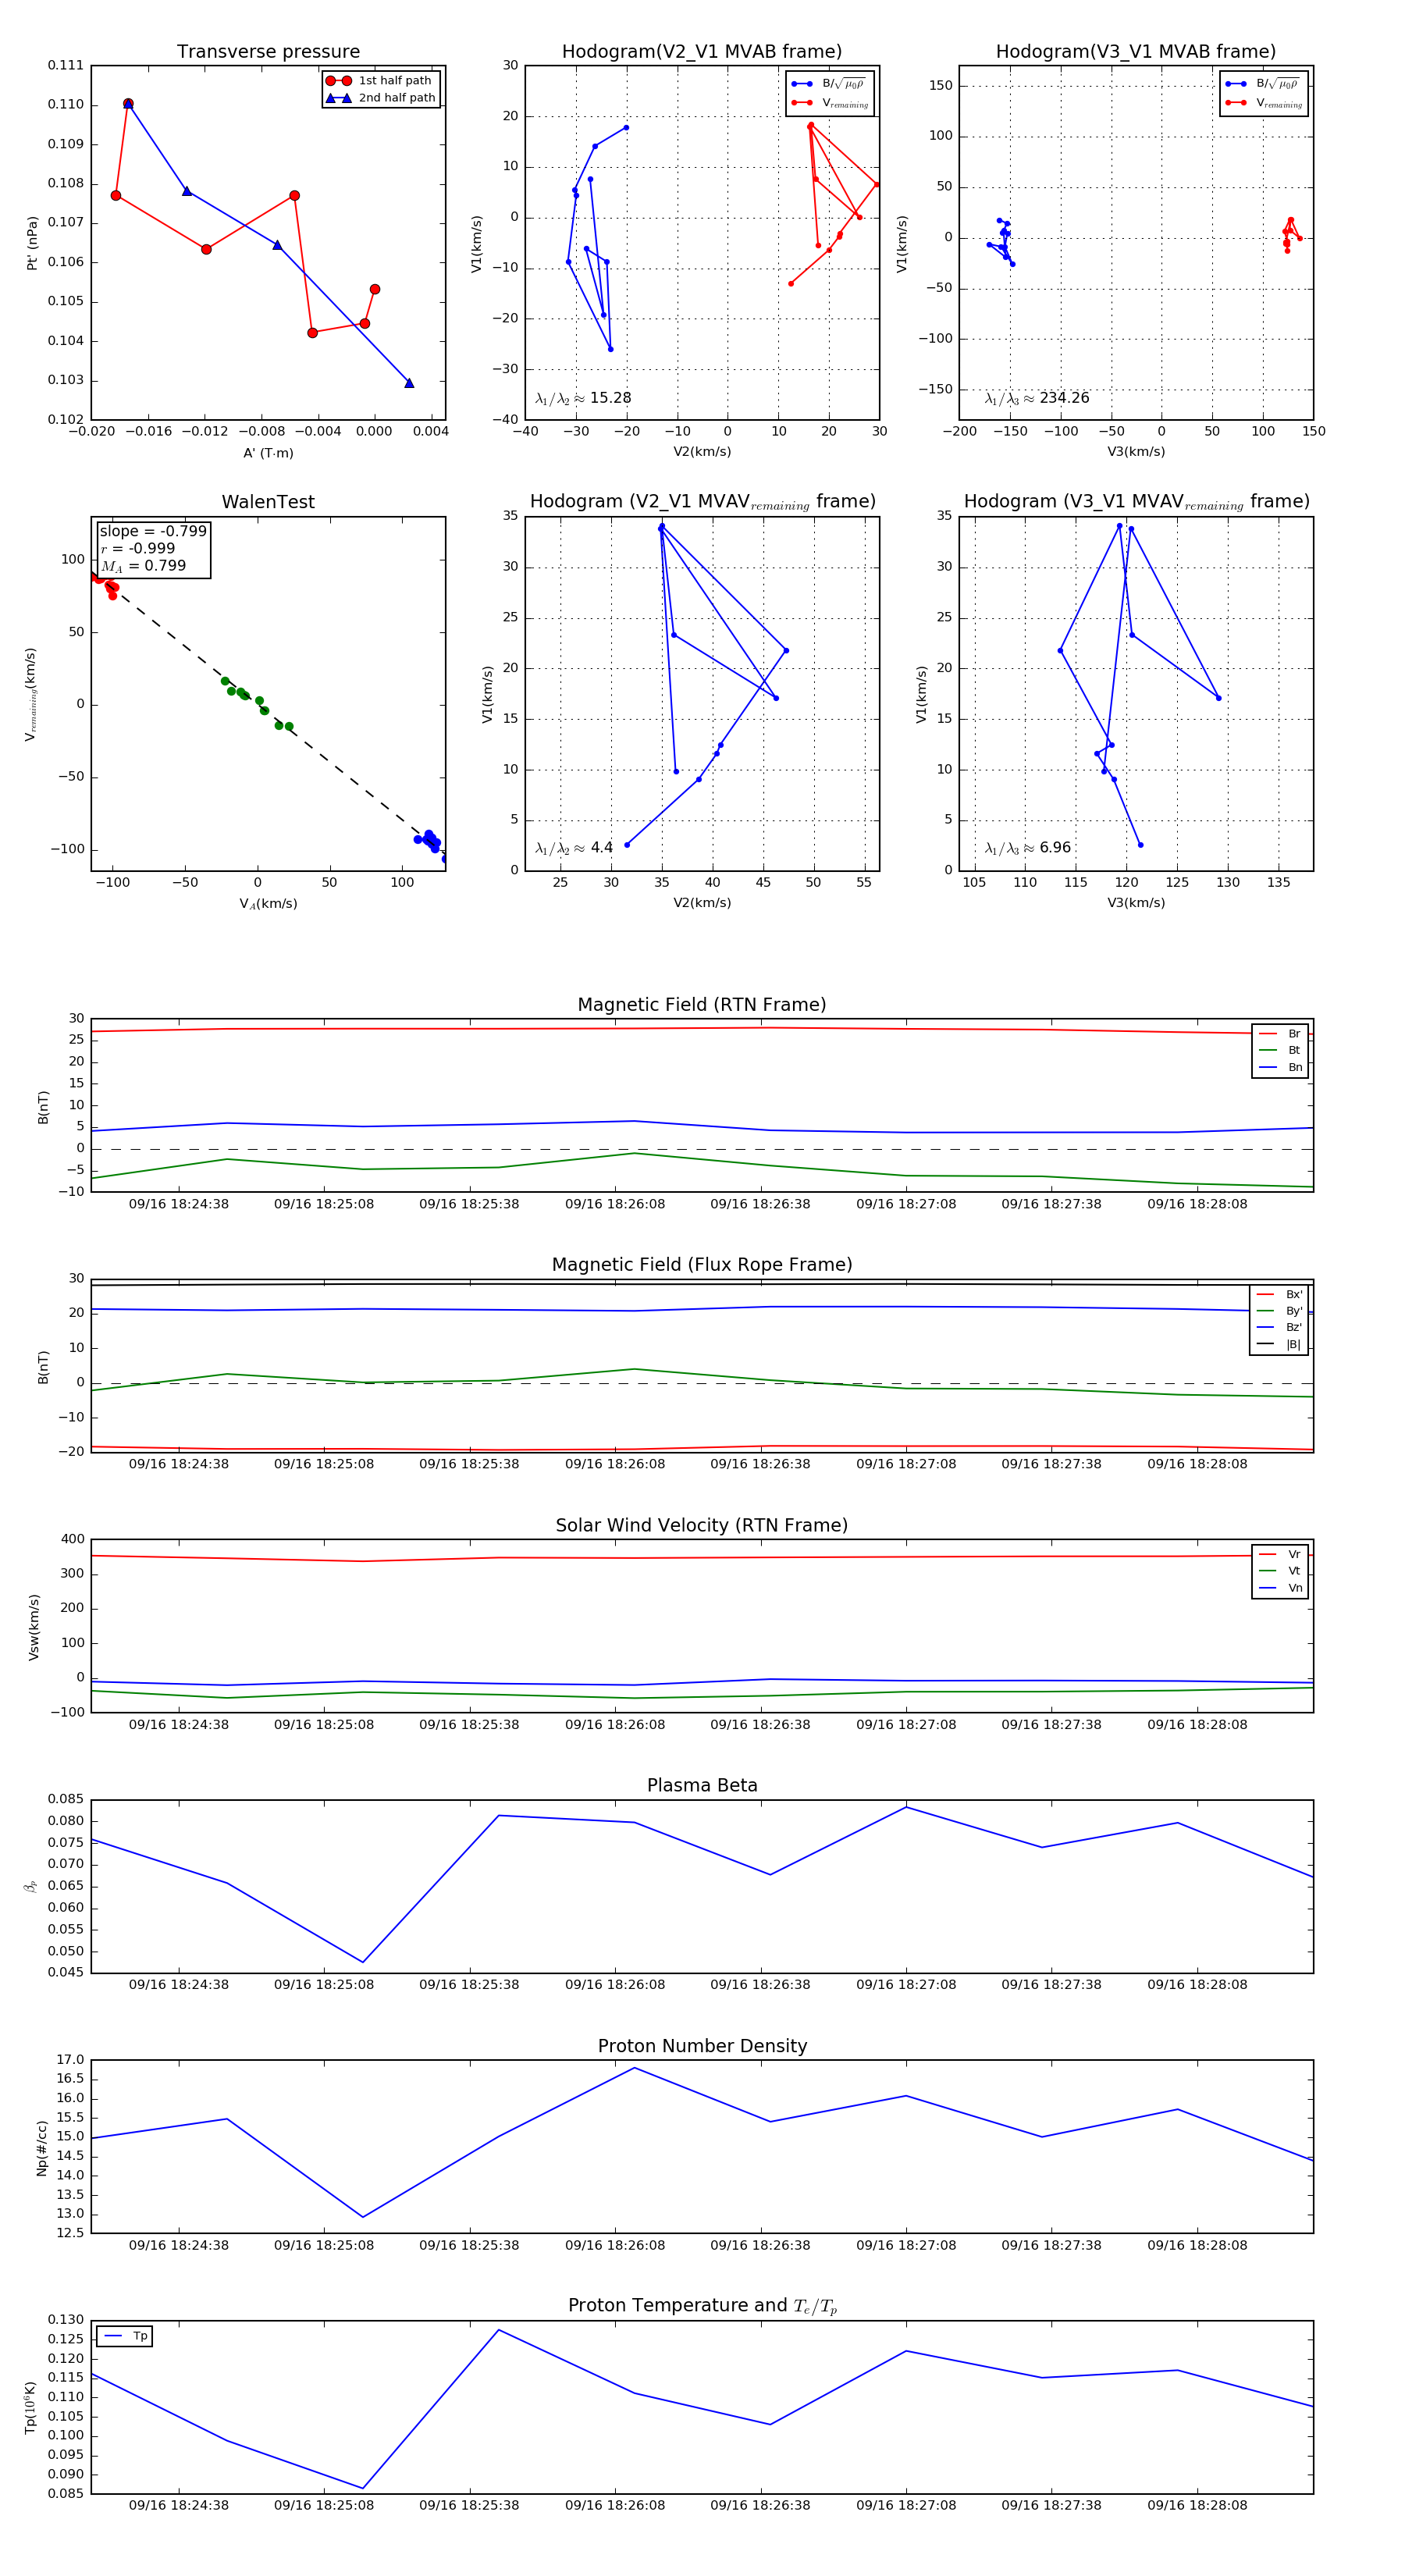Image resolution: width=1405 pixels, height=2576 pixels.
Task: Select the "Bz'" legend entry
Action: pyautogui.click(x=1279, y=1327)
